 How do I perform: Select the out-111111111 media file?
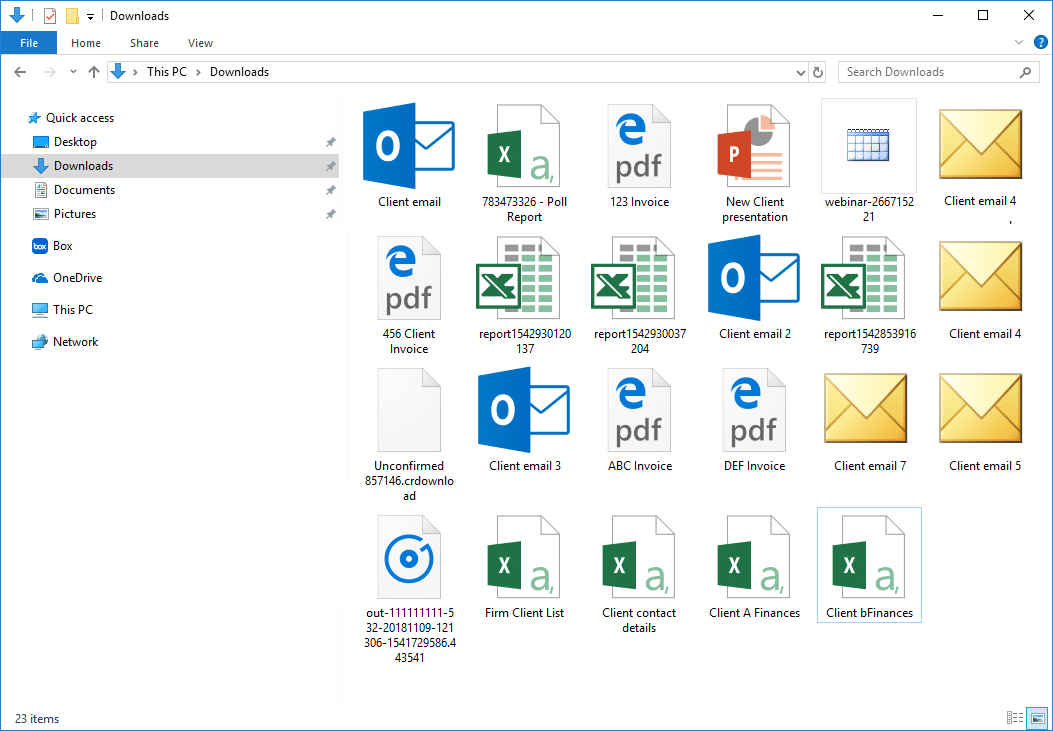[x=409, y=589]
